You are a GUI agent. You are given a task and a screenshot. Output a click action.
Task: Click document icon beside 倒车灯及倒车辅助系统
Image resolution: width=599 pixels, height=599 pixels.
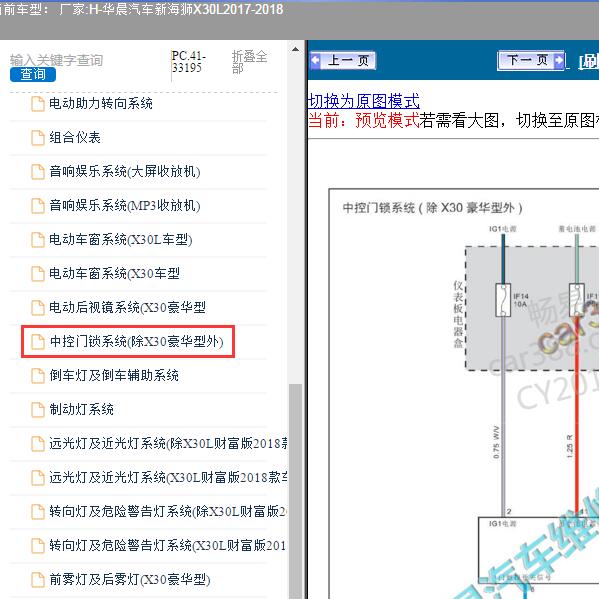(x=37, y=376)
